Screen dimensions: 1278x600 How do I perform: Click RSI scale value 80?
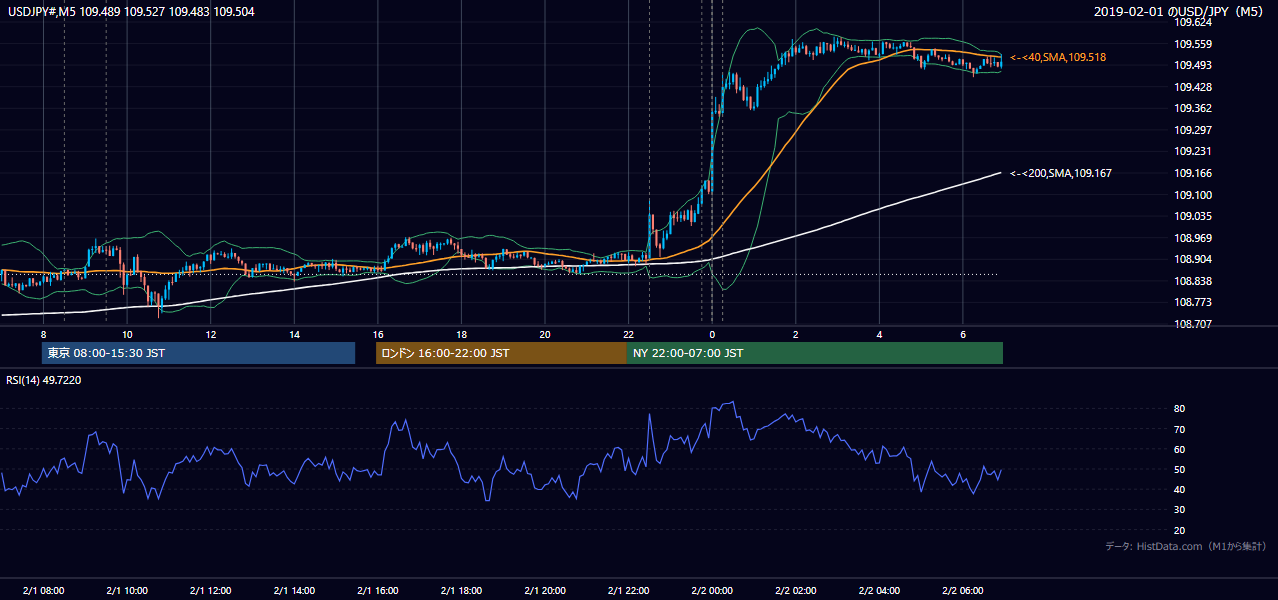coord(1179,409)
